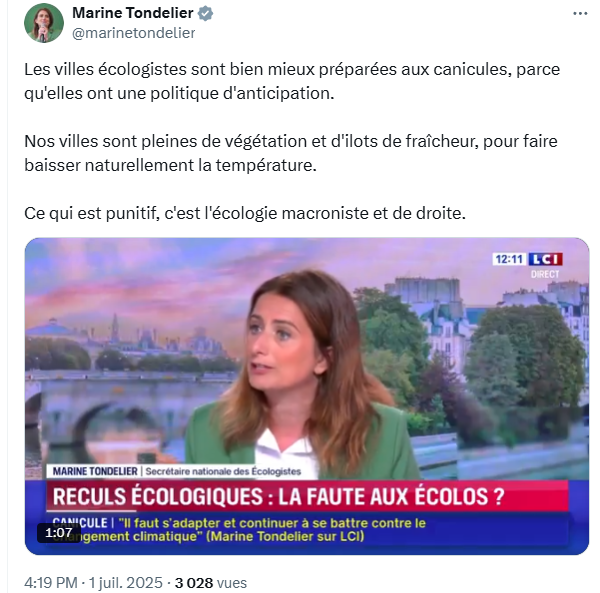Click the 1:07 video duration badge
Image resolution: width=600 pixels, height=593 pixels.
click(59, 533)
